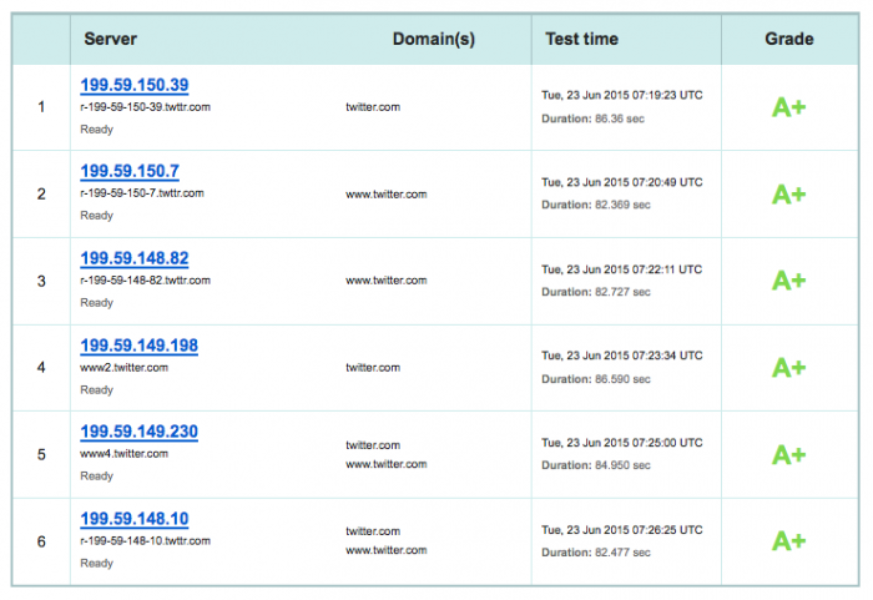873x600 pixels.
Task: Click the Ready status under 199.59.150.39
Action: pos(97,130)
